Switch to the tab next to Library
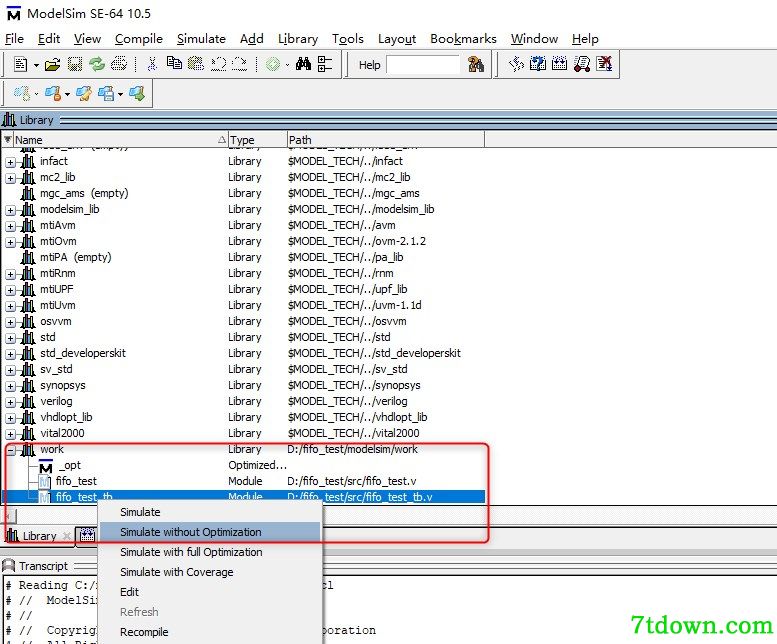 [x=87, y=535]
